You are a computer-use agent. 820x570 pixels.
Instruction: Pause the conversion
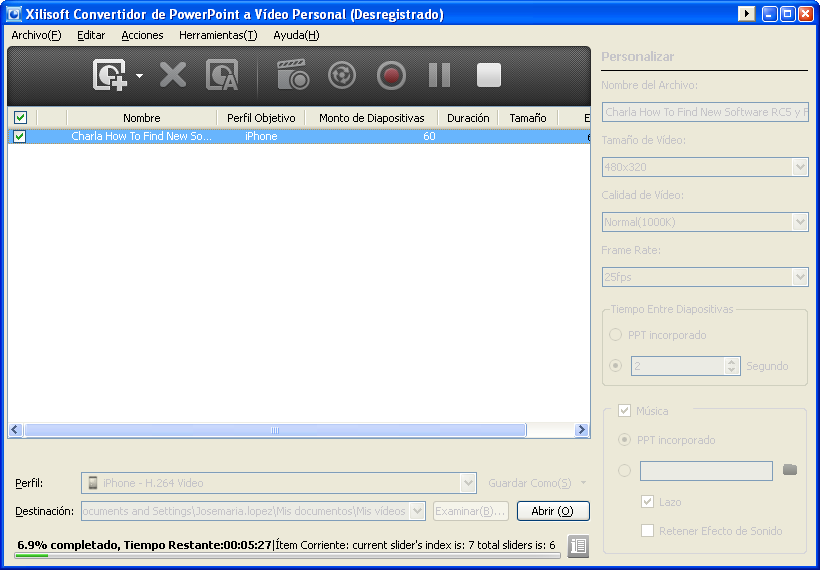pyautogui.click(x=439, y=75)
